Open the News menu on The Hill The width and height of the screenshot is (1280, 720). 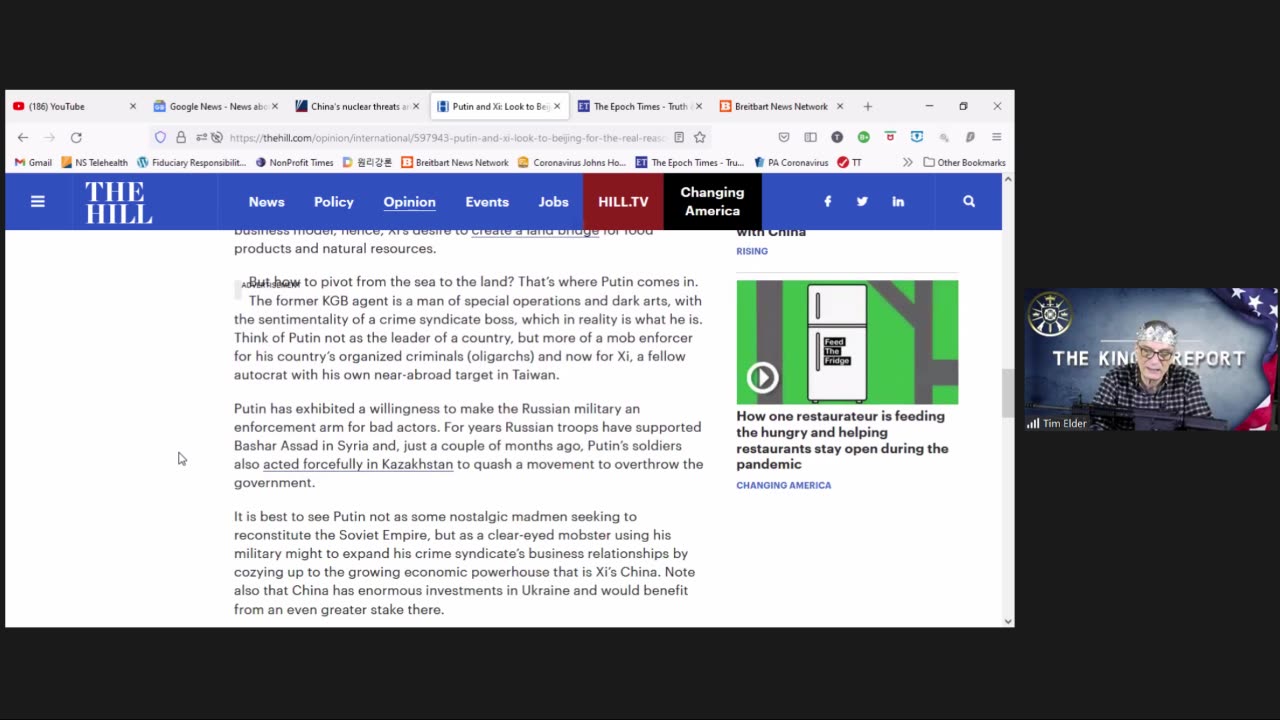click(266, 201)
